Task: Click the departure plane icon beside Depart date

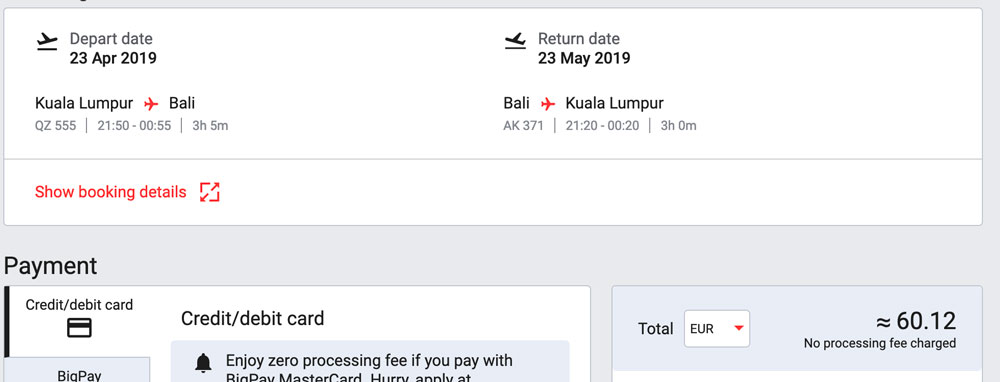Action: (x=47, y=42)
